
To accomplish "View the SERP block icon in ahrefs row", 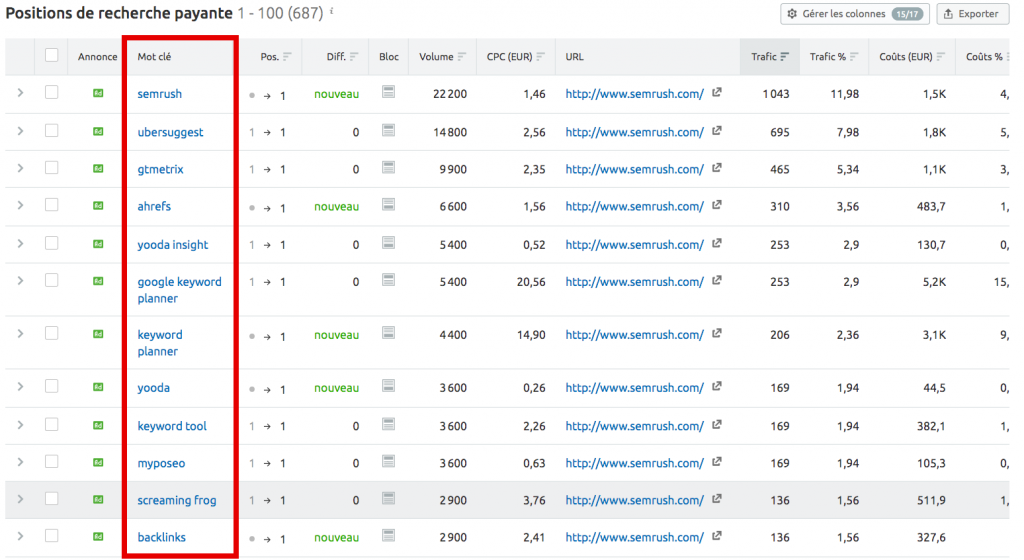I will (x=389, y=205).
